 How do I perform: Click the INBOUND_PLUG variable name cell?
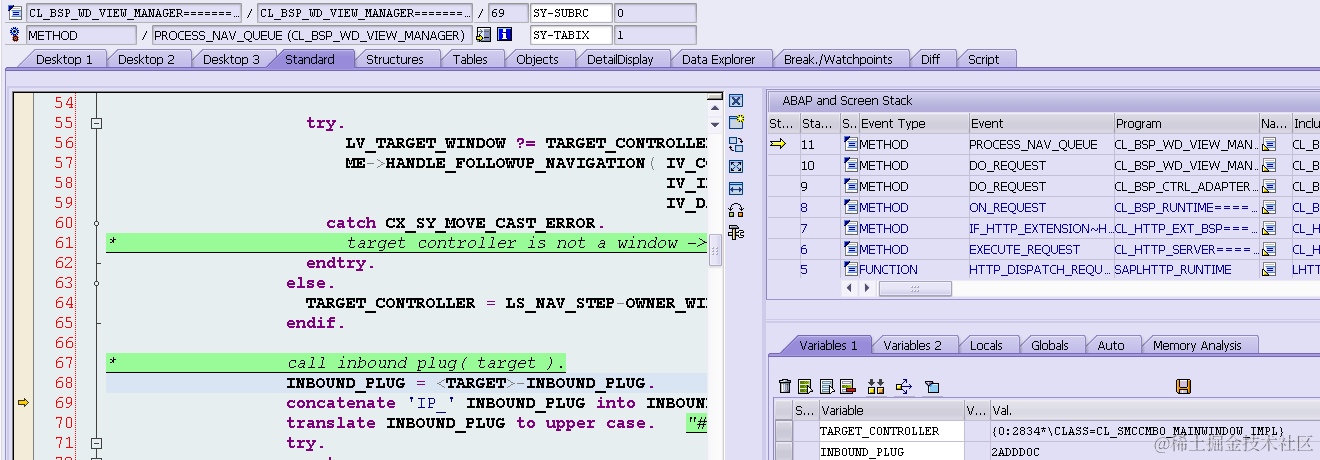pos(890,452)
